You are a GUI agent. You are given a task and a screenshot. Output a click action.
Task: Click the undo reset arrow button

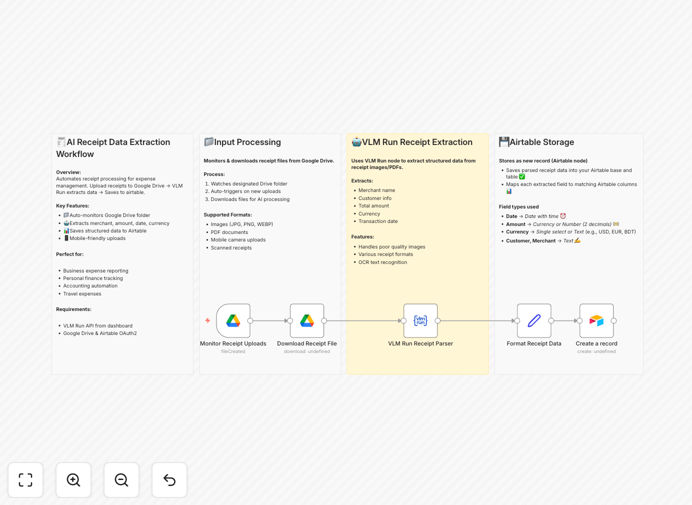(x=169, y=480)
